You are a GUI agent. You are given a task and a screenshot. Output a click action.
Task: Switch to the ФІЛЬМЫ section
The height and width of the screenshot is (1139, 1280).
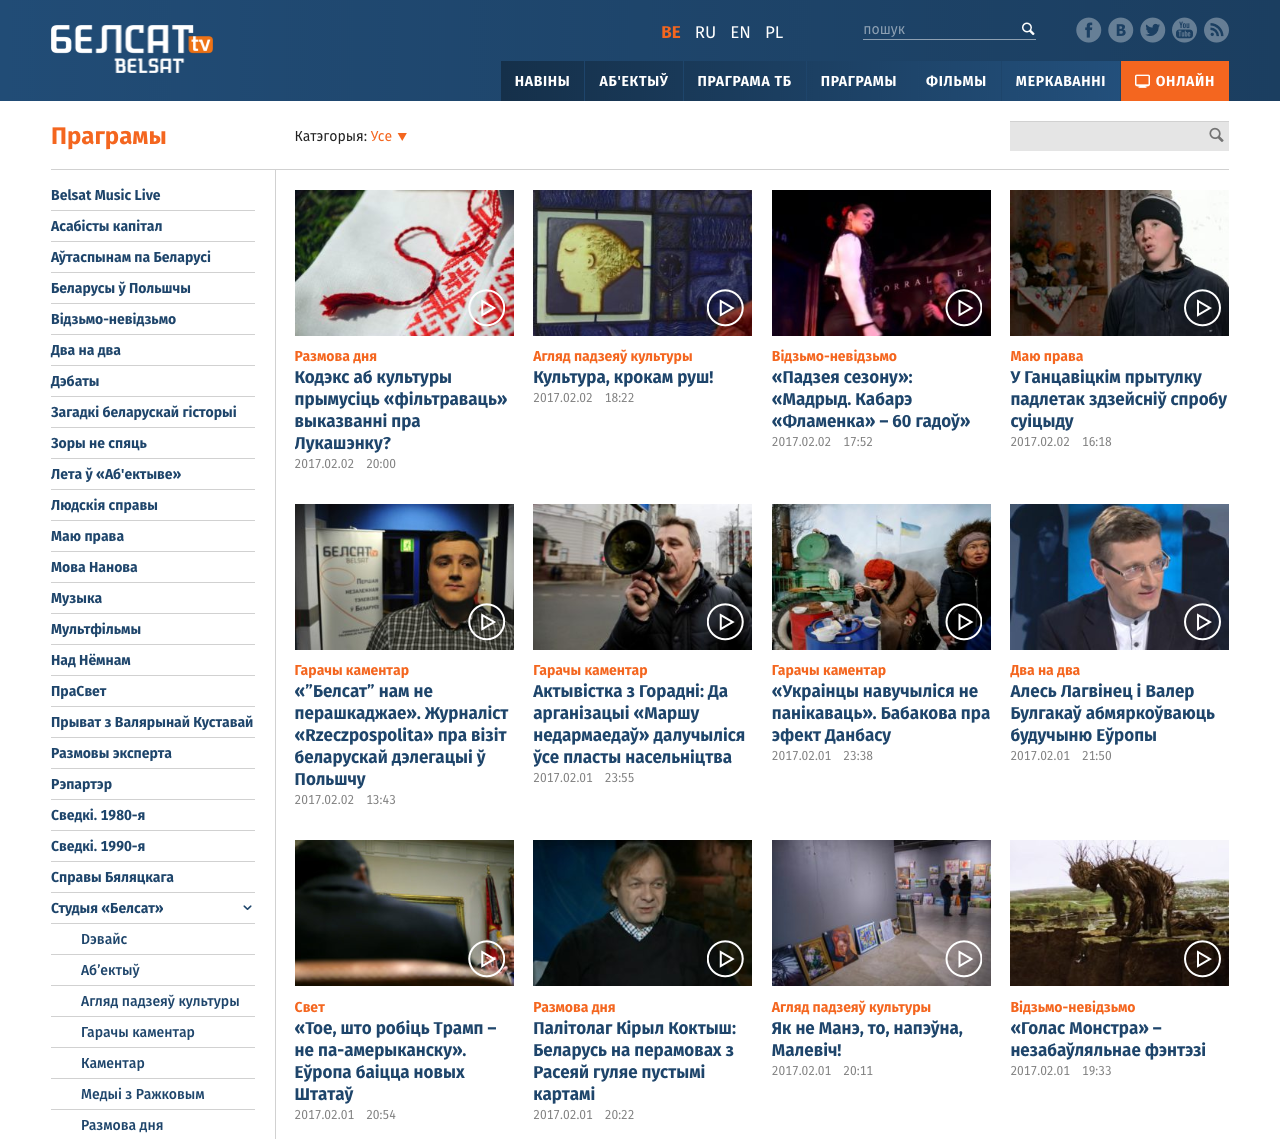956,80
